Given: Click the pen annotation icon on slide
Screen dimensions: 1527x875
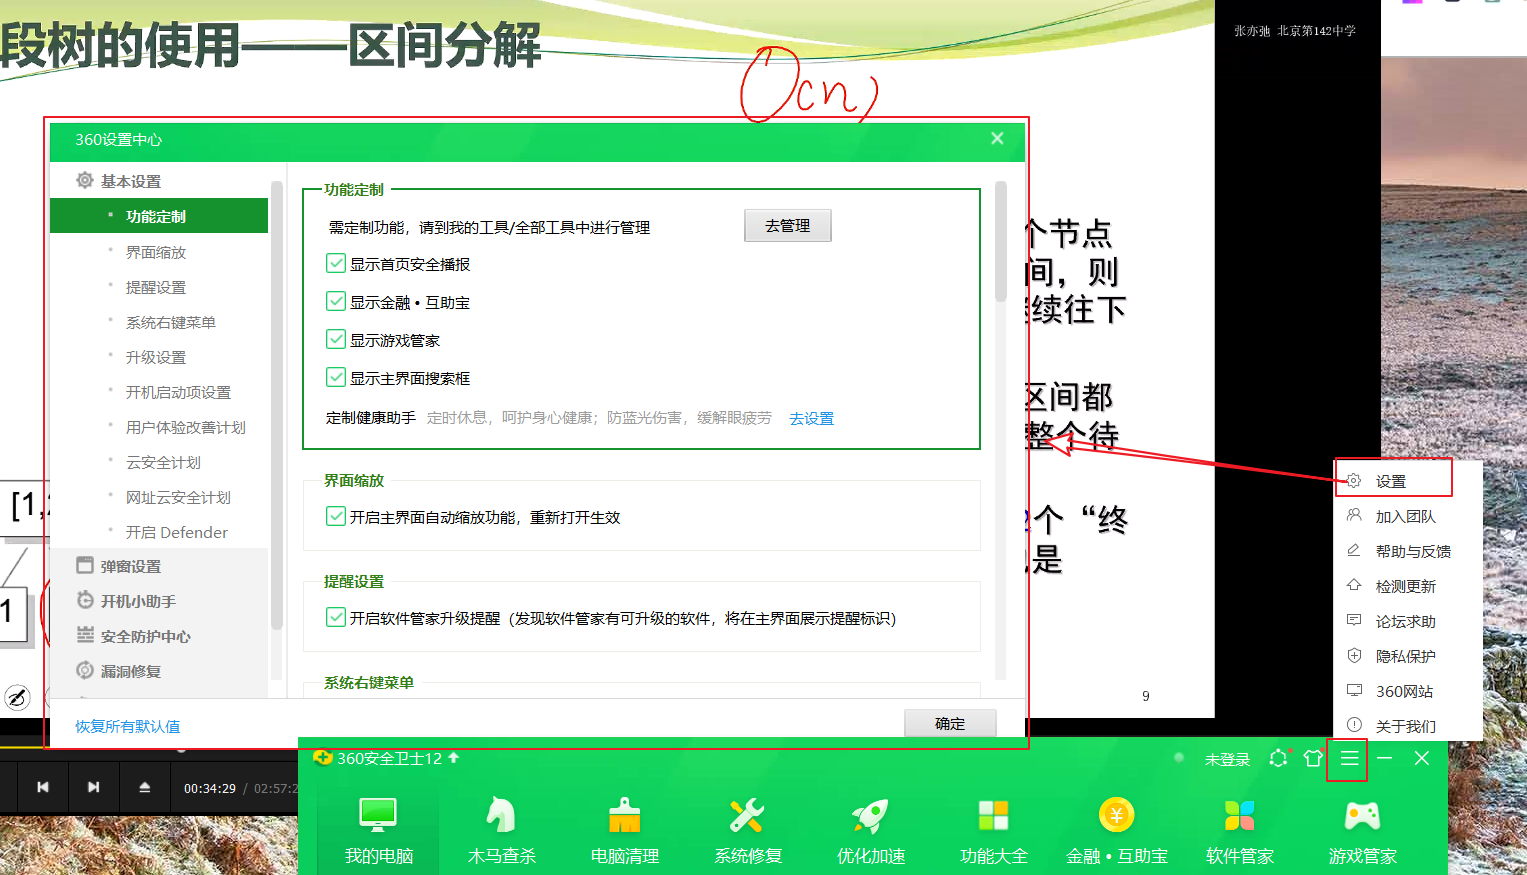Looking at the screenshot, I should pos(17,698).
